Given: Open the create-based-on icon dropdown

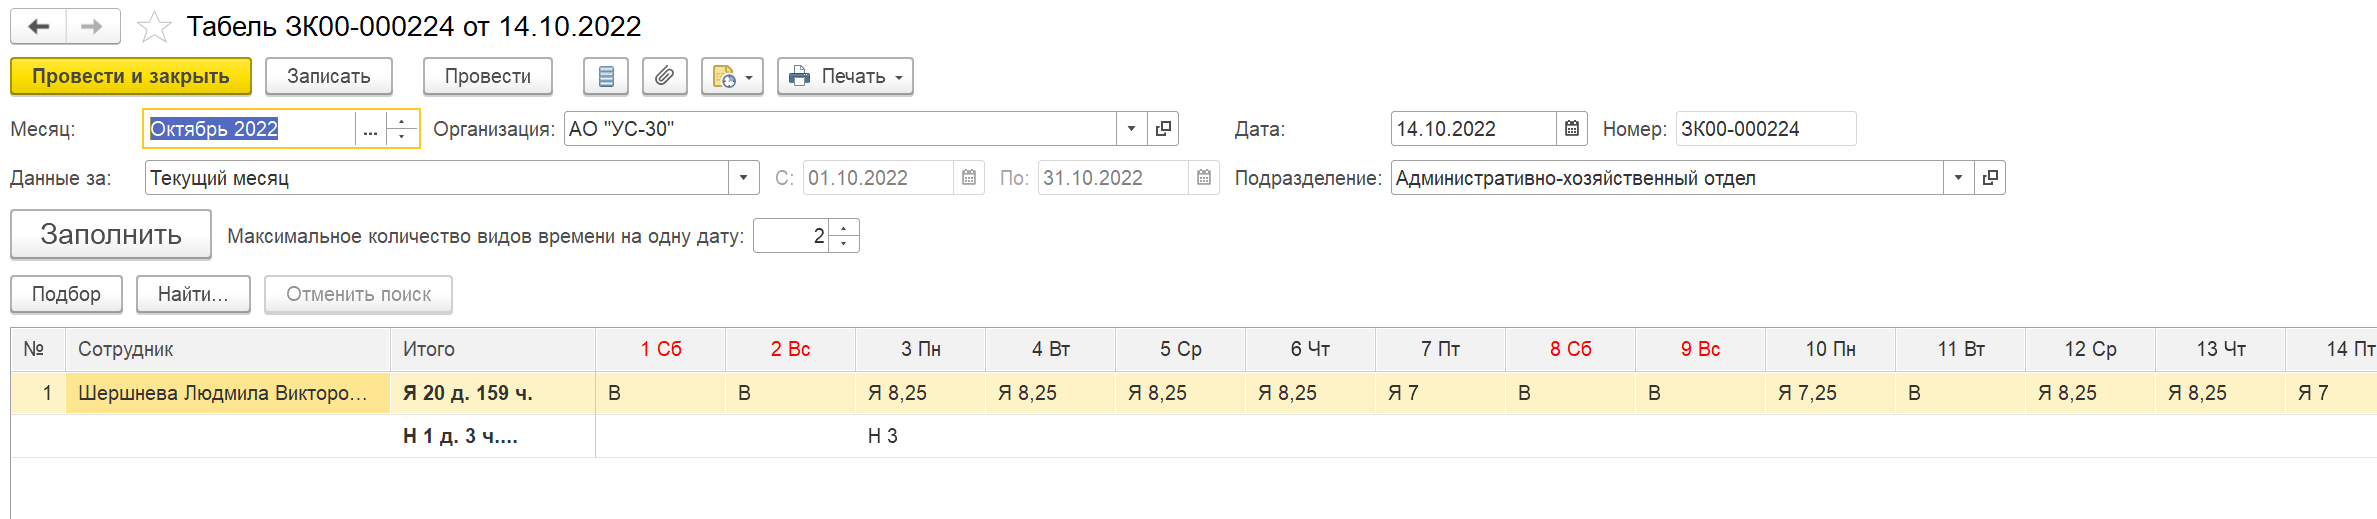Looking at the screenshot, I should coord(732,76).
